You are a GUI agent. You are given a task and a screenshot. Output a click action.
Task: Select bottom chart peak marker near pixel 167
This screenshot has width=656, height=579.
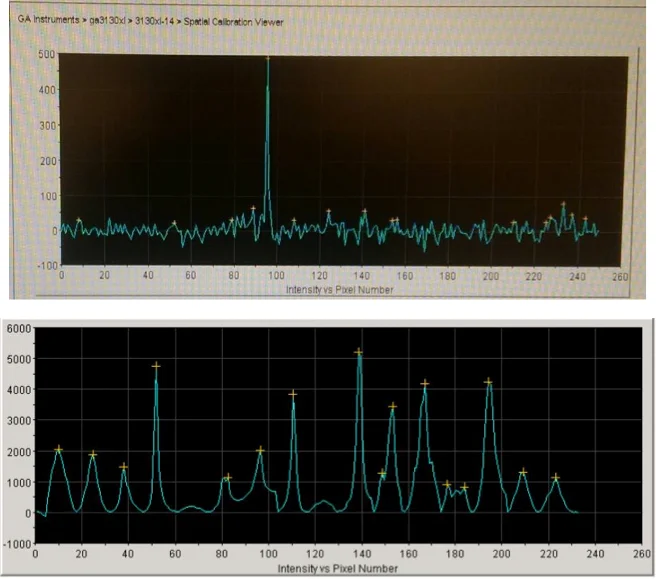[424, 383]
